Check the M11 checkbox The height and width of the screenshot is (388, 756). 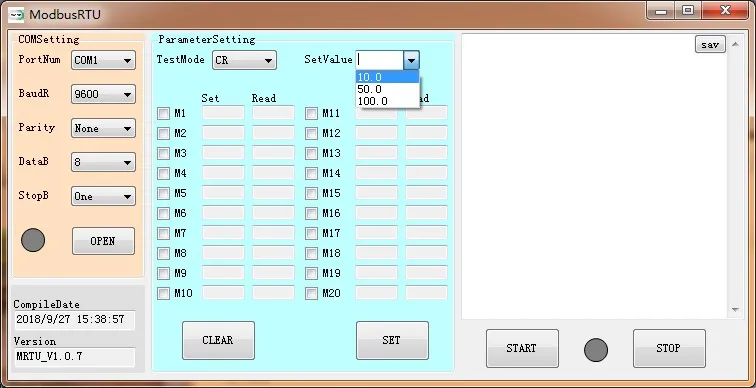tap(311, 114)
